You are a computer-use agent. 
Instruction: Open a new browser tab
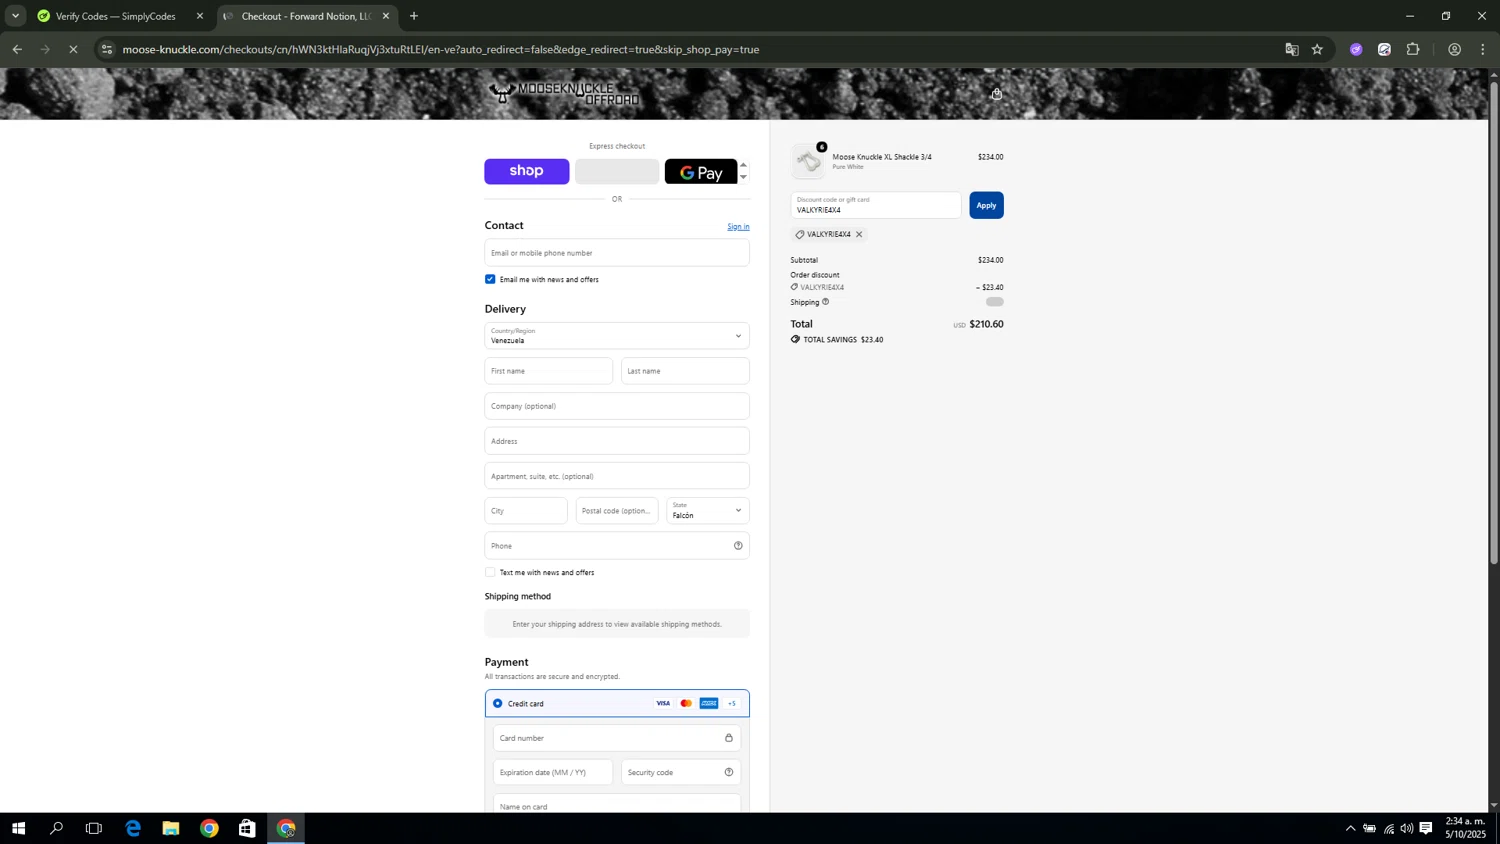pos(414,16)
